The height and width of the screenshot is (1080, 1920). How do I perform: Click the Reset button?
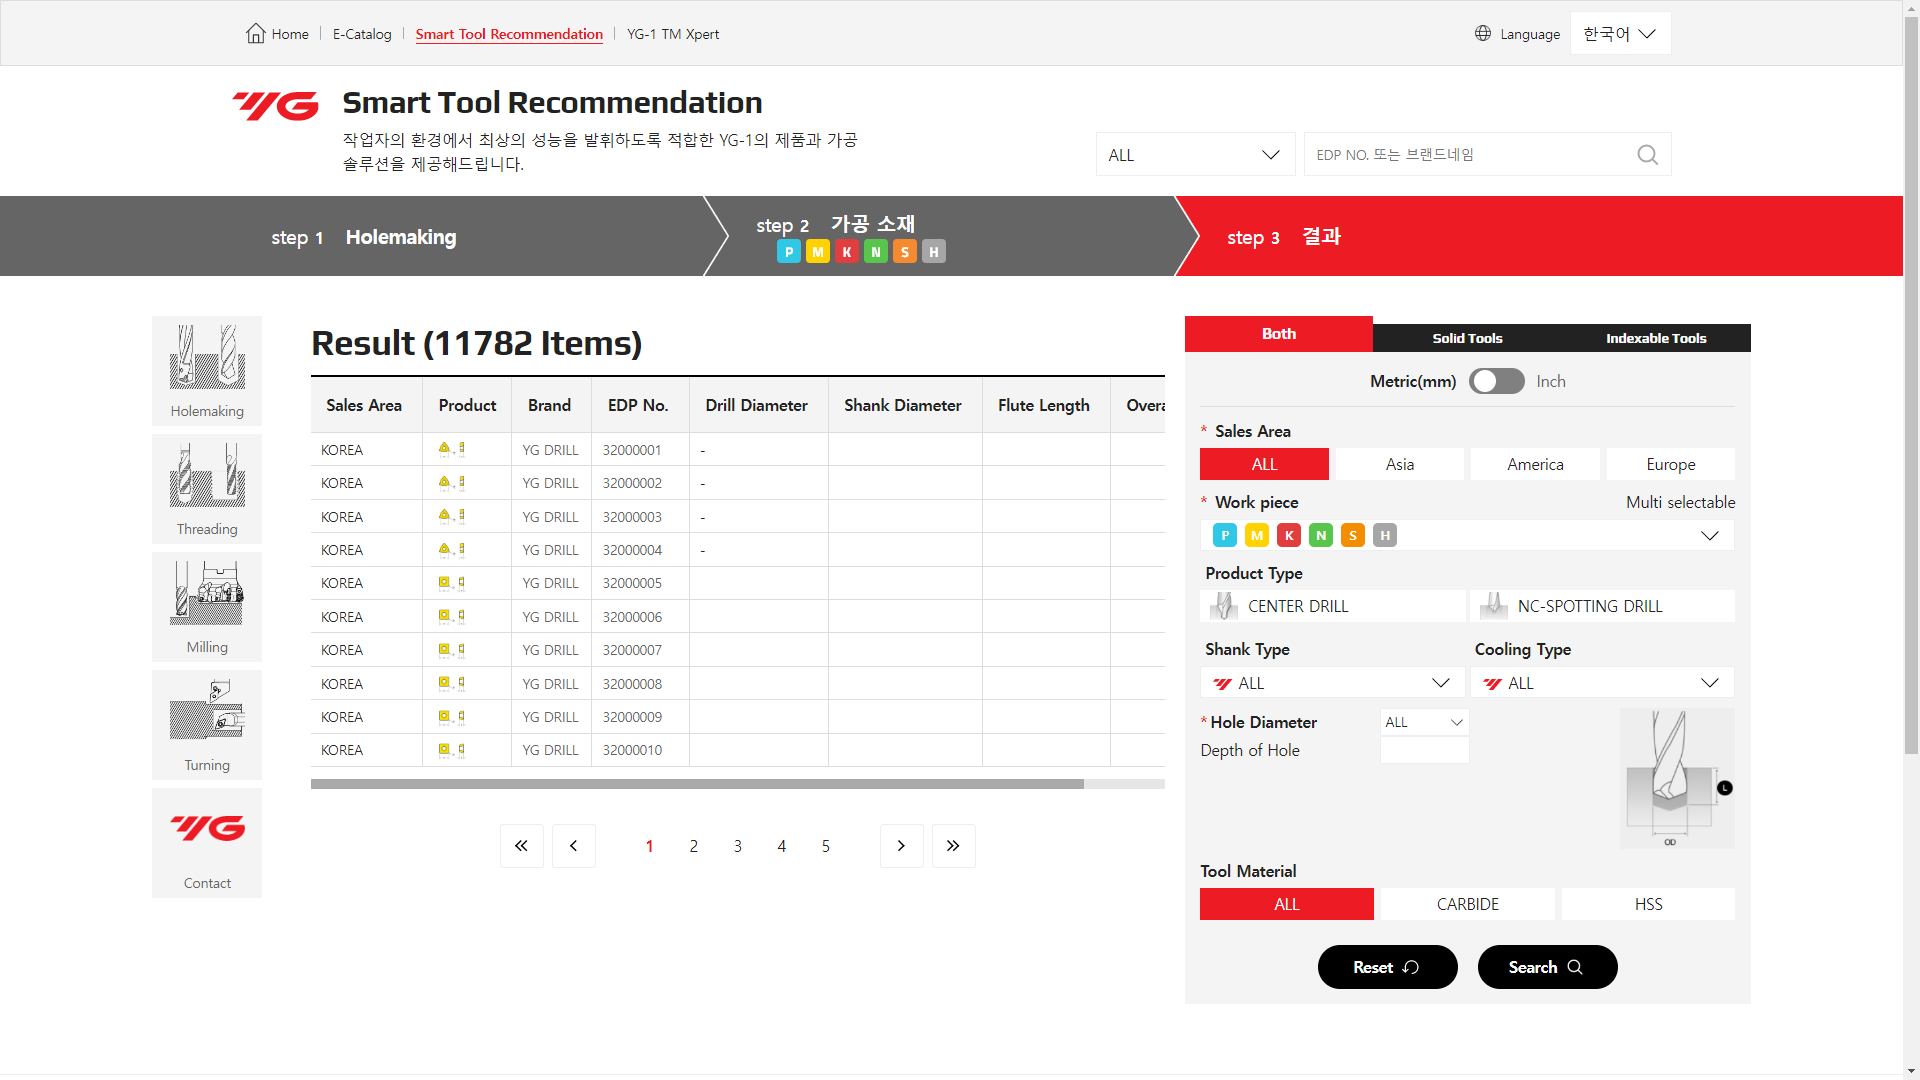pos(1387,967)
